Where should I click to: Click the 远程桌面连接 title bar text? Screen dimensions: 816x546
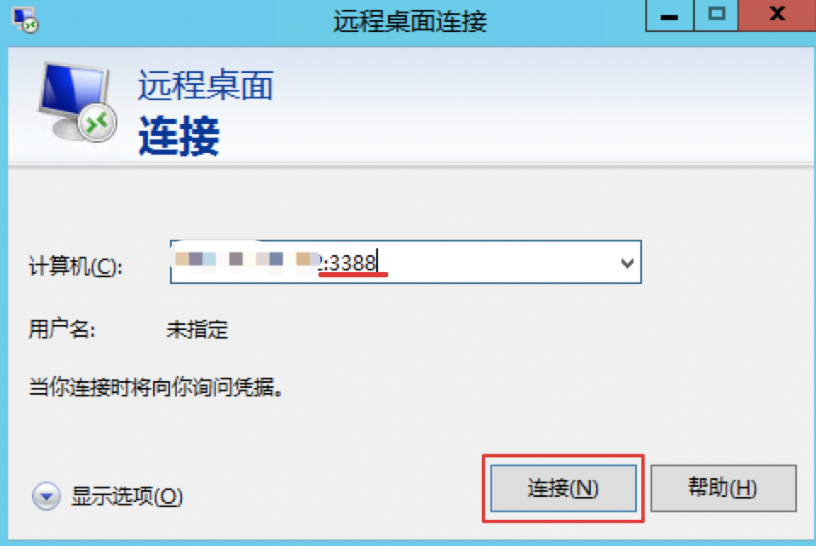pos(410,22)
